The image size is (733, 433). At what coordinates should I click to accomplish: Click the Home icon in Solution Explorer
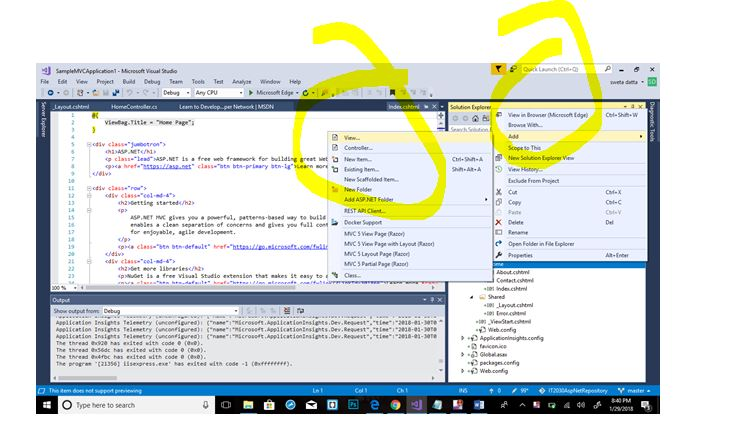[475, 118]
